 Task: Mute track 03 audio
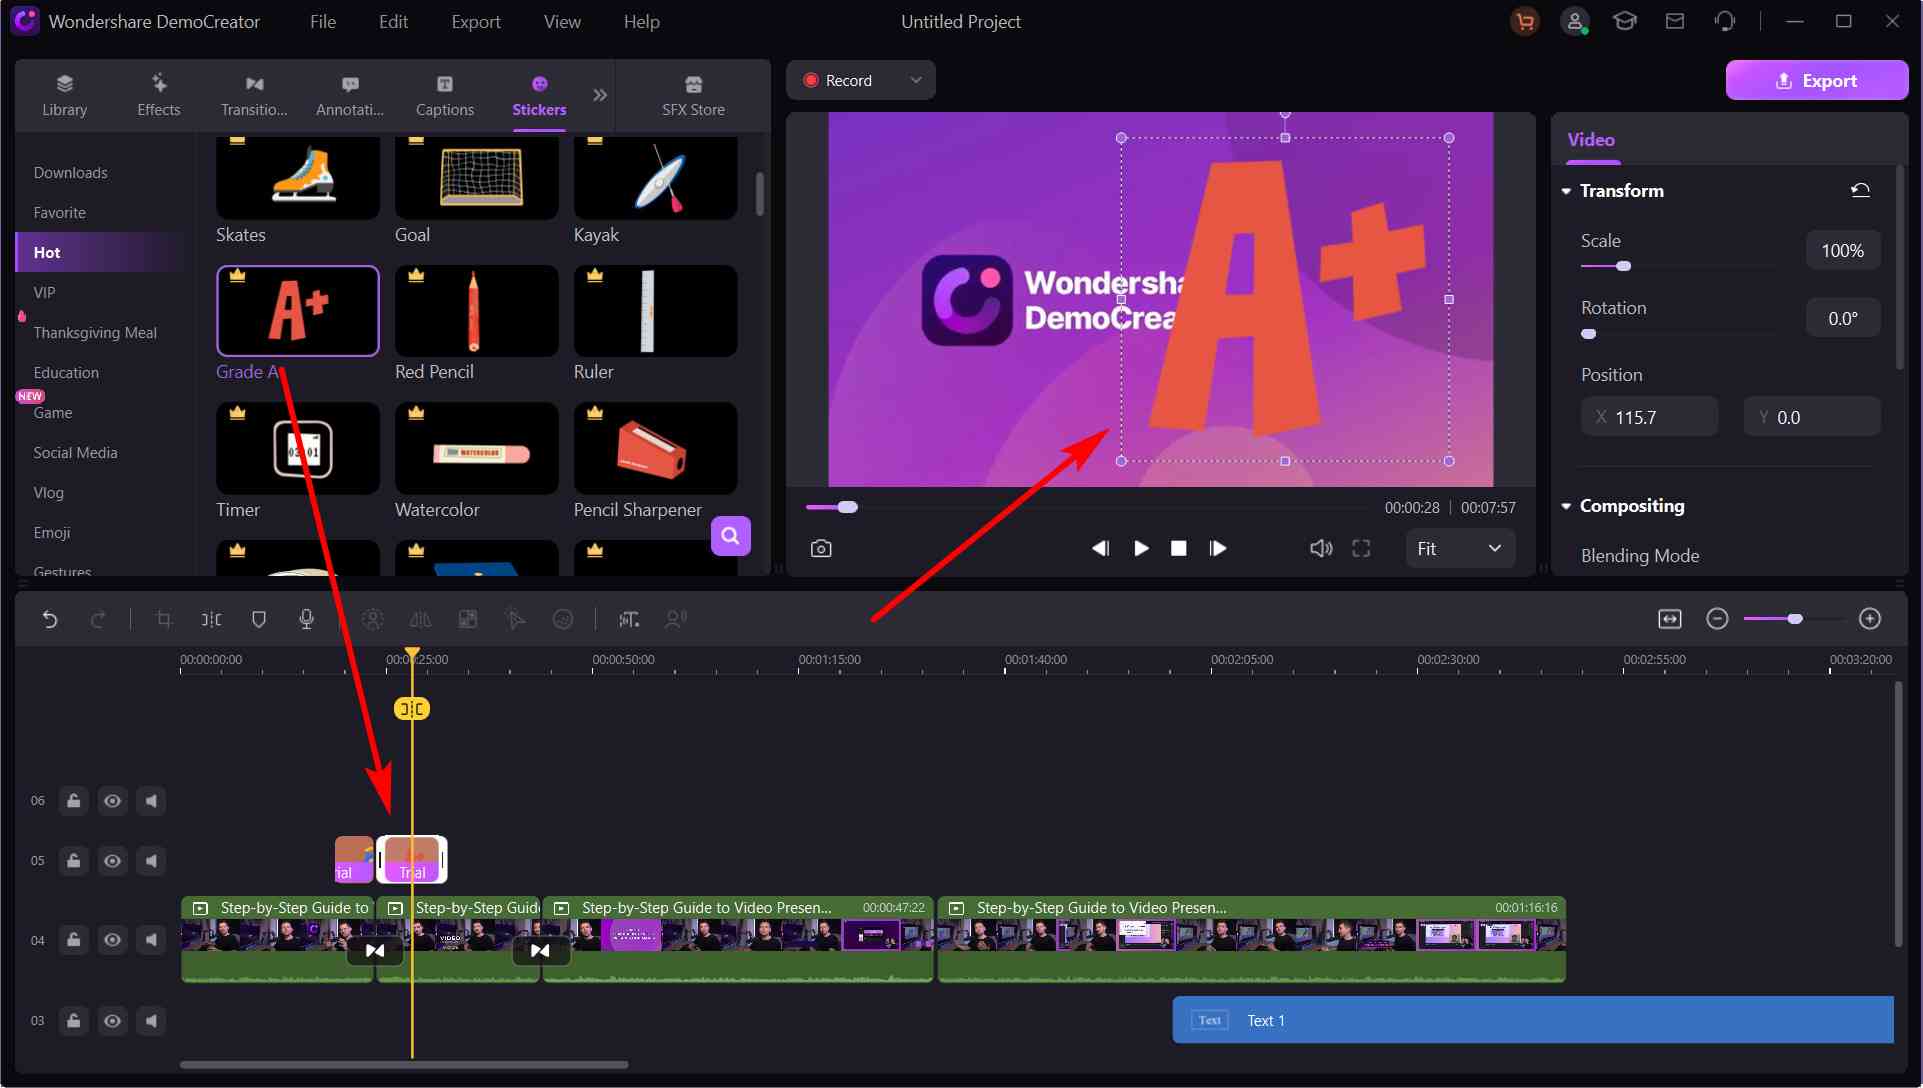click(x=151, y=1021)
